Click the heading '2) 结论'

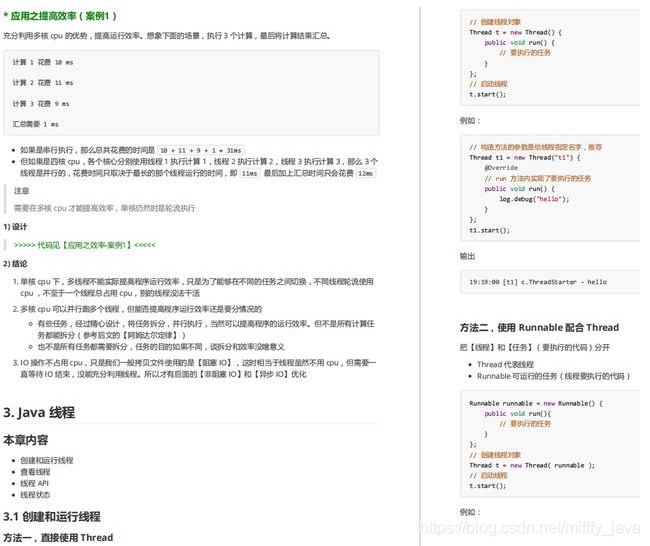pyautogui.click(x=15, y=264)
